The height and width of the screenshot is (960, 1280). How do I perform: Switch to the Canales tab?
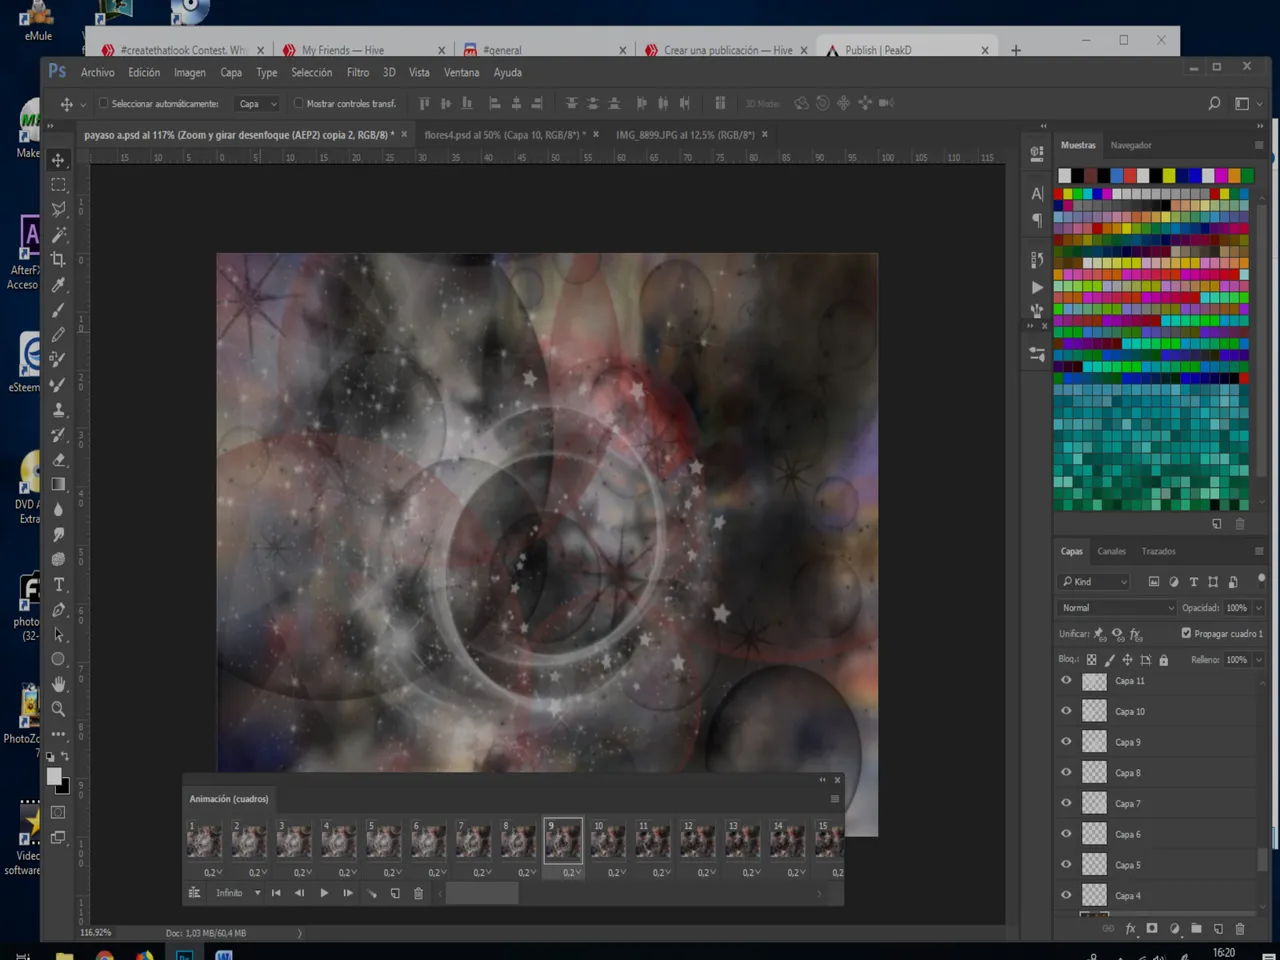[x=1111, y=551]
